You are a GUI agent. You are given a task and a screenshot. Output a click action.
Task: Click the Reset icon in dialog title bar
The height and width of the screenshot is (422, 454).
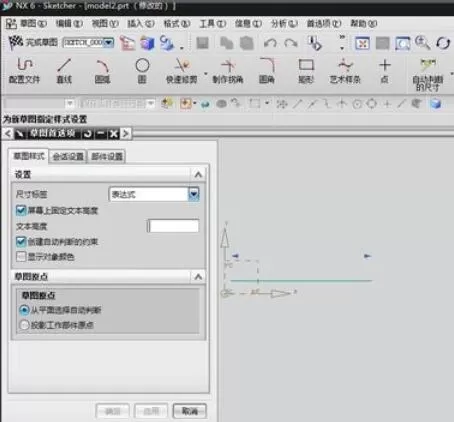[x=88, y=134]
